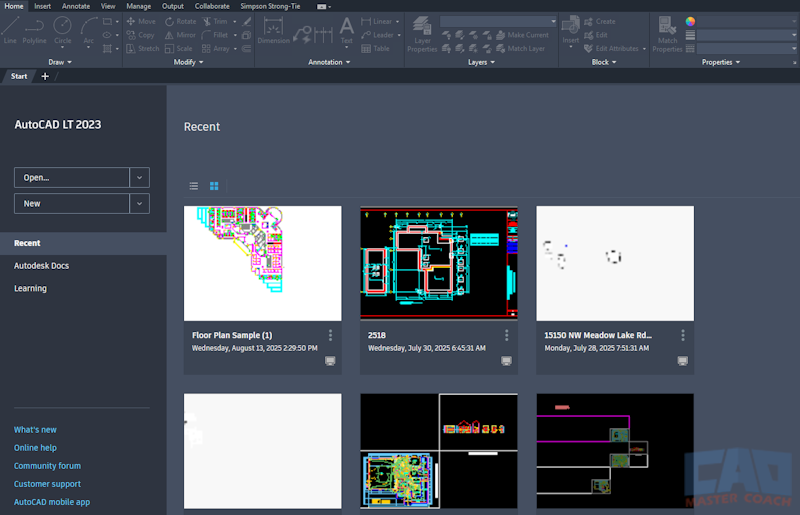The image size is (800, 515).
Task: Click Edit Attributes
Action: pos(611,48)
